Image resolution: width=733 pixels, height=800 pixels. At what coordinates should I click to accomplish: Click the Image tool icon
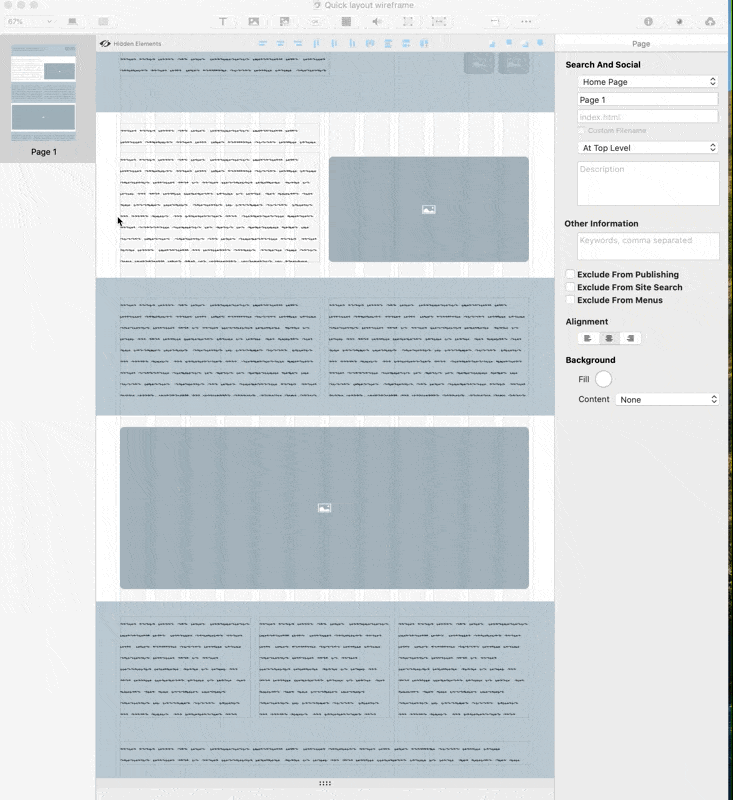(254, 21)
